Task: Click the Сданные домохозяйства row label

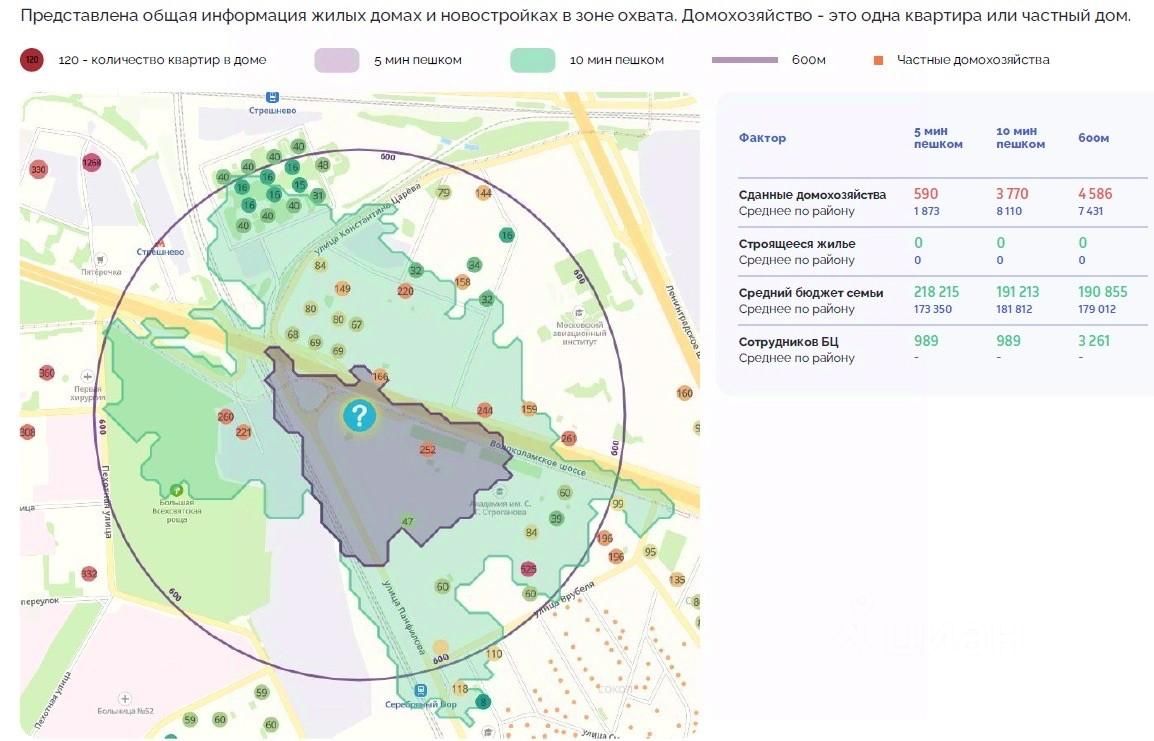Action: point(813,195)
